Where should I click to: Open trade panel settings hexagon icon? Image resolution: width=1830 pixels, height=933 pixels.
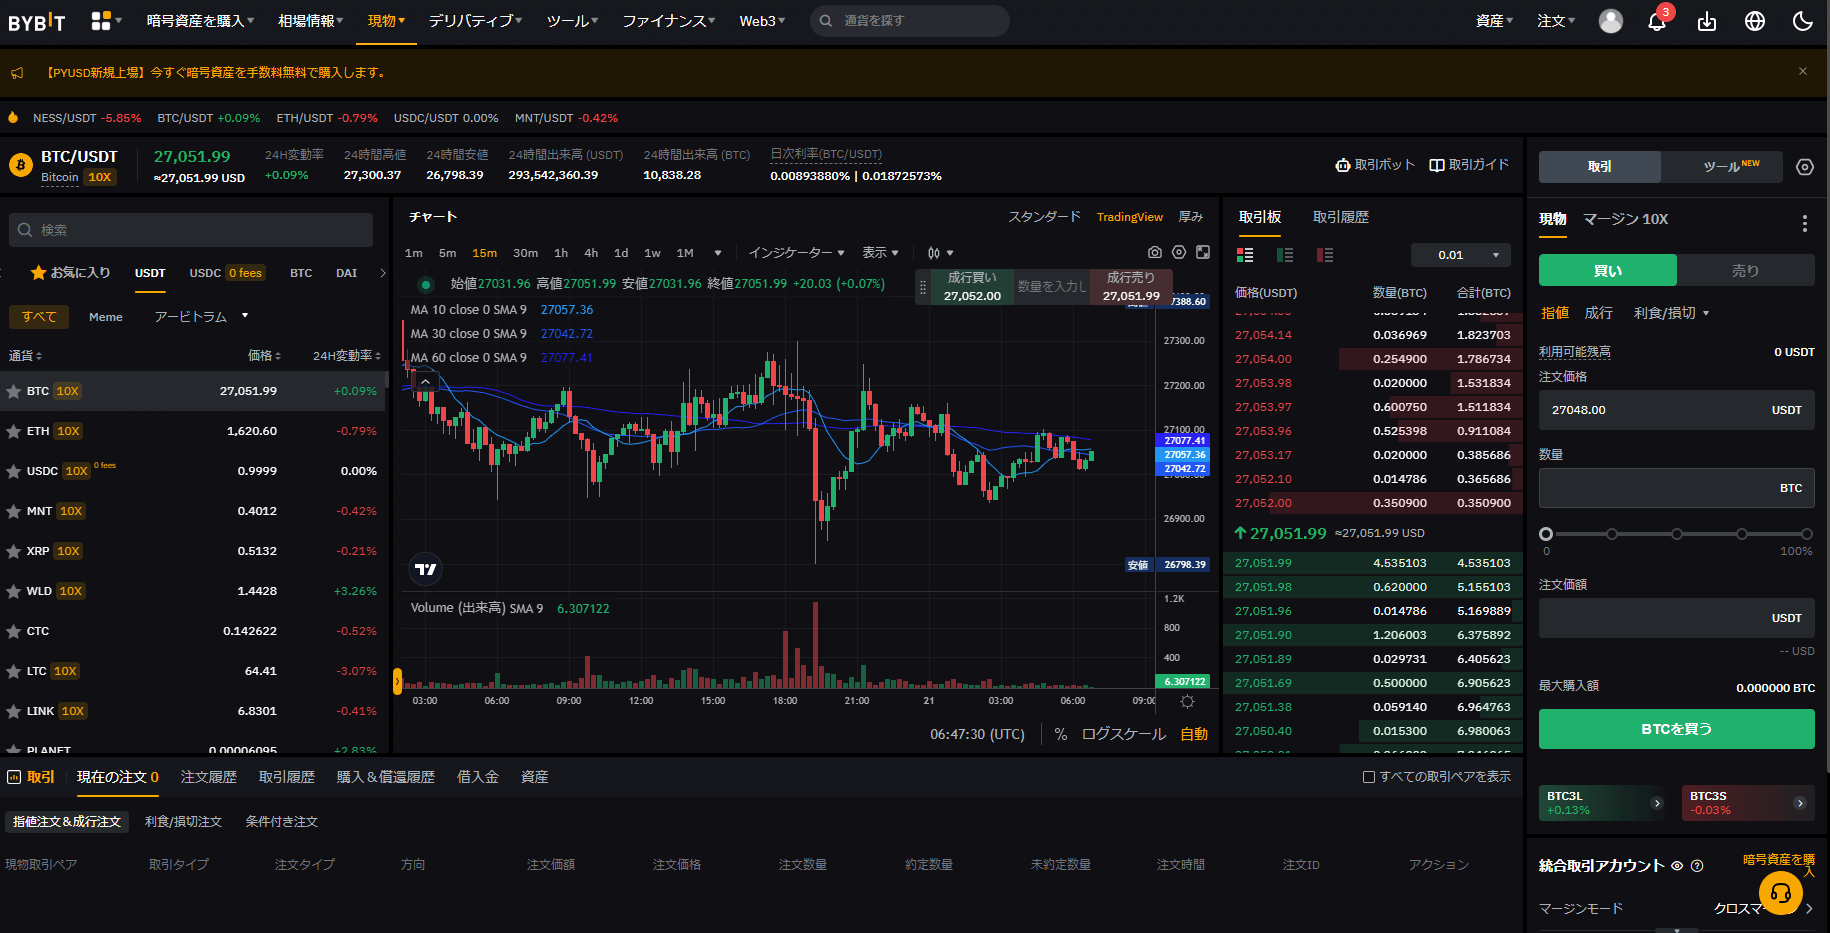tap(1805, 167)
